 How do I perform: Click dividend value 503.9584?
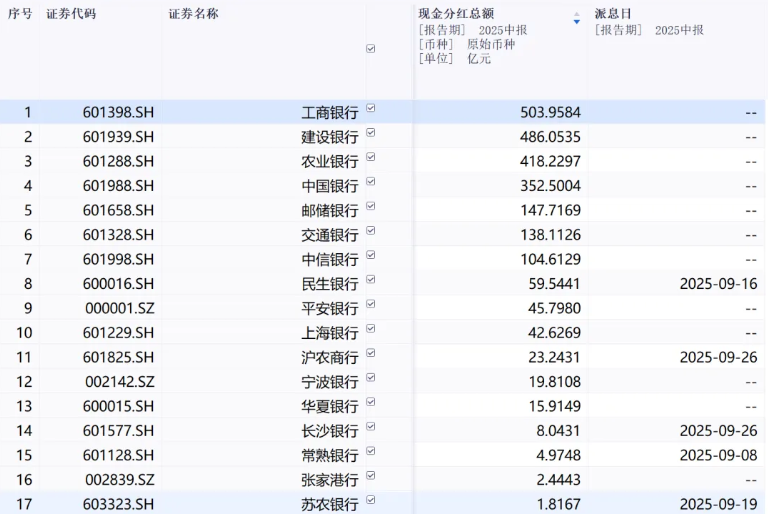551,113
